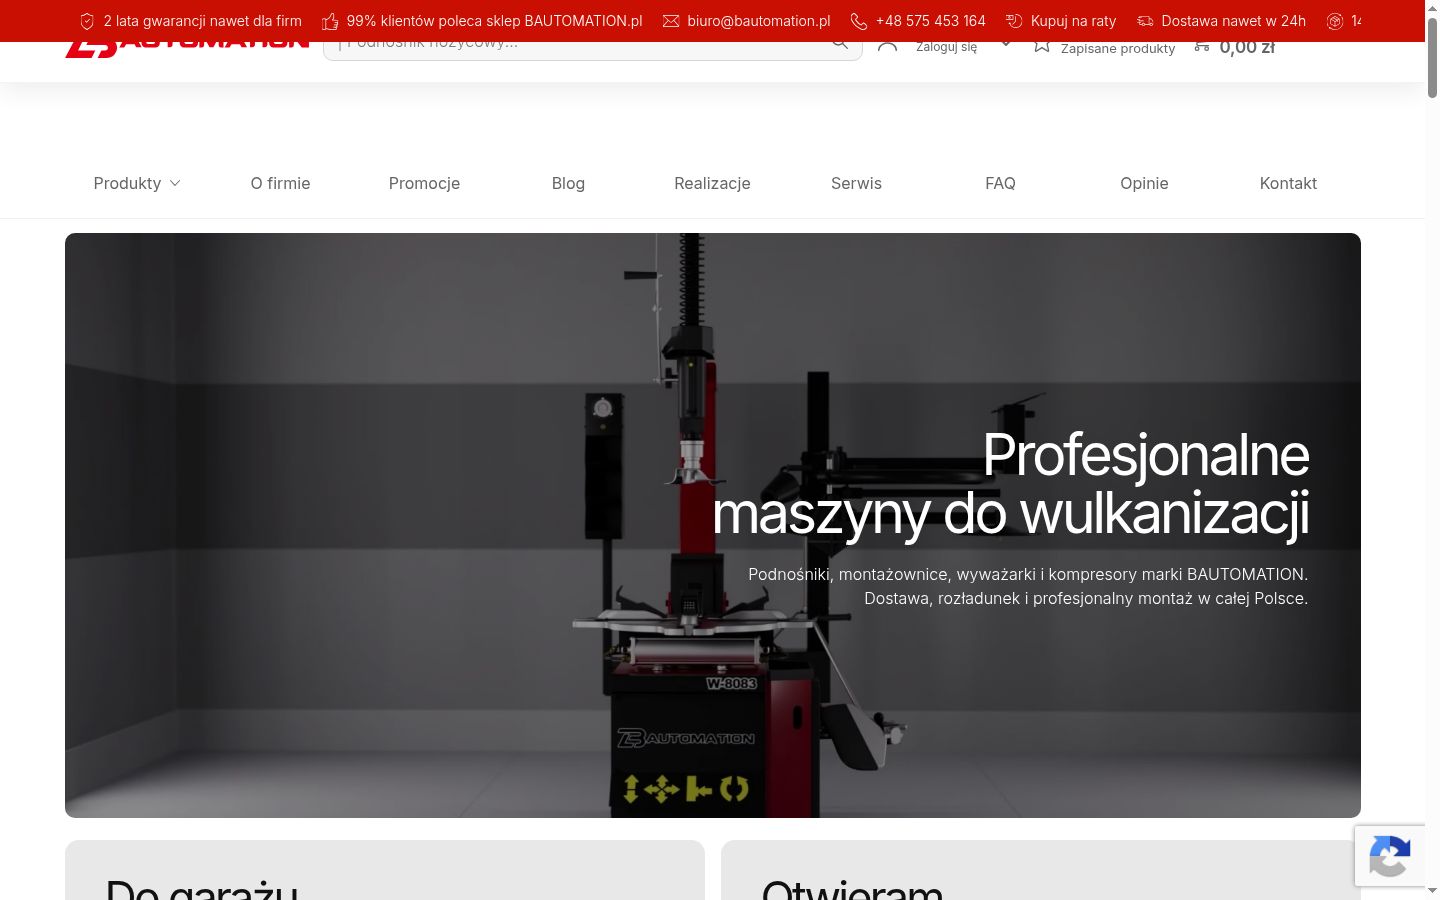Image resolution: width=1440 pixels, height=900 pixels.
Task: Click the scrollbar down arrow
Action: (x=1432, y=890)
